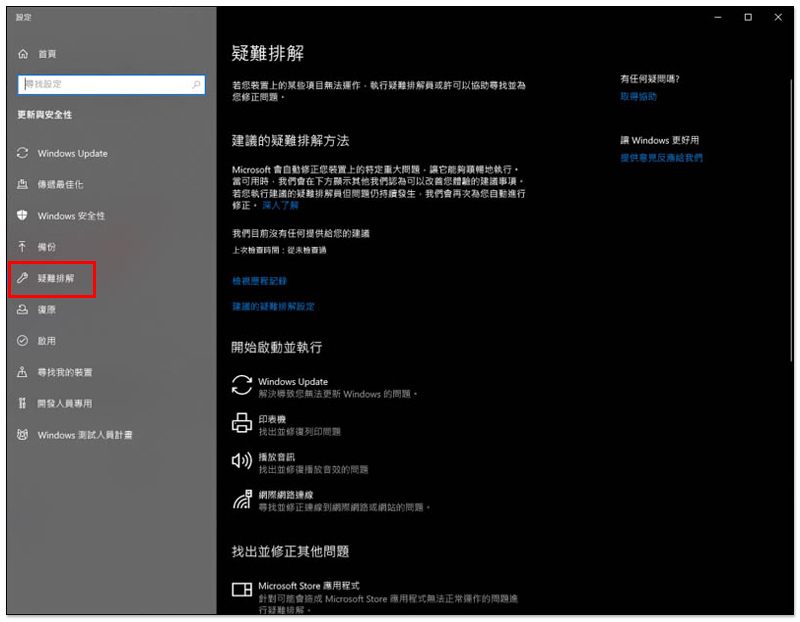Click the Home (首頁) house icon
The width and height of the screenshot is (800, 622).
click(x=23, y=54)
